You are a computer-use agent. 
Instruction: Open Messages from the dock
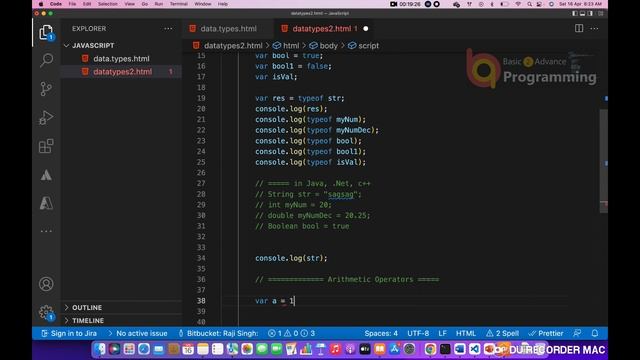pyautogui.click(x=262, y=349)
